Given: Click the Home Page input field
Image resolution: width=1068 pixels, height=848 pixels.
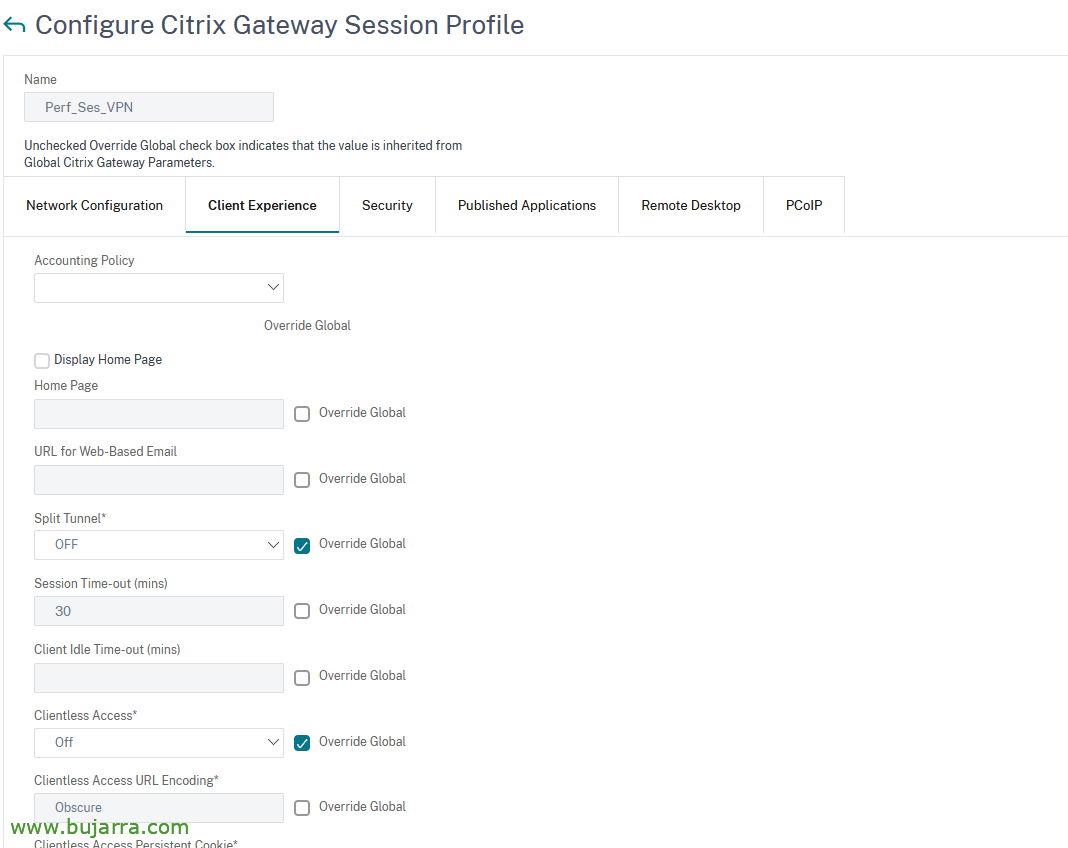Looking at the screenshot, I should (x=159, y=413).
